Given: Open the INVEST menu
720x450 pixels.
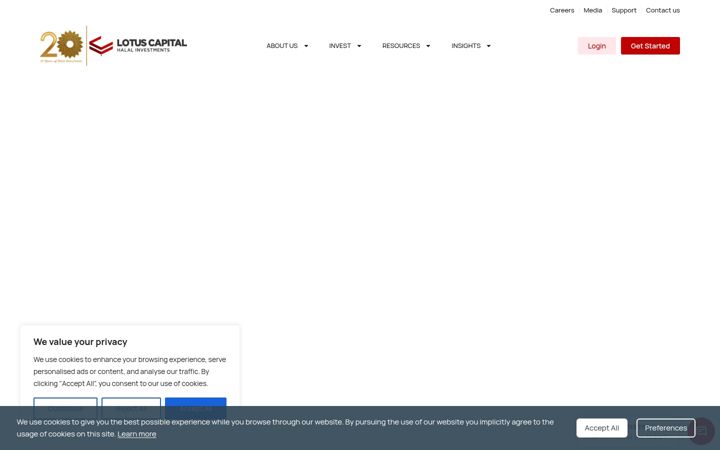Looking at the screenshot, I should click(340, 46).
